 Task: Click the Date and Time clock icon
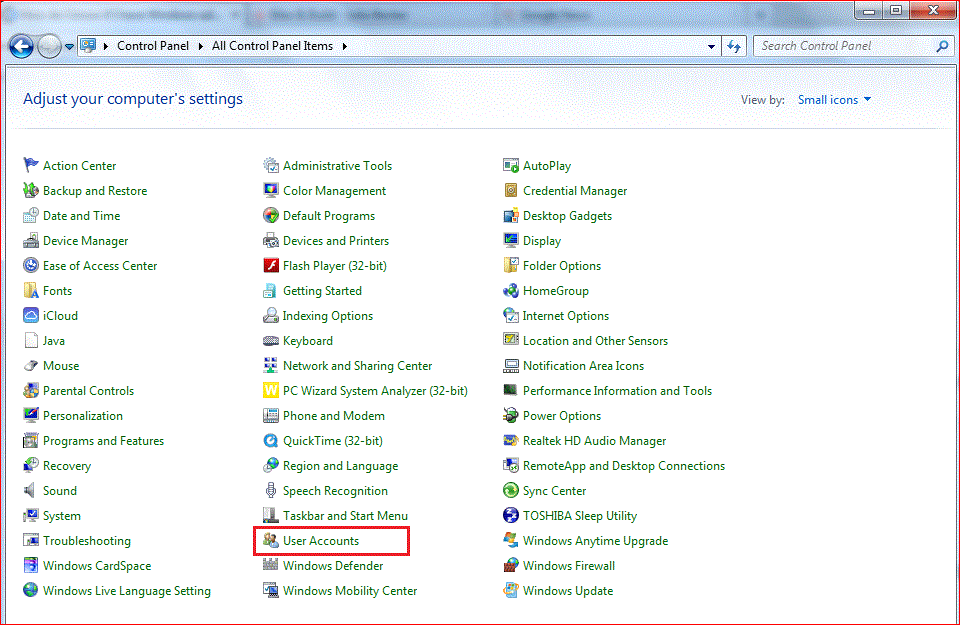coord(31,215)
